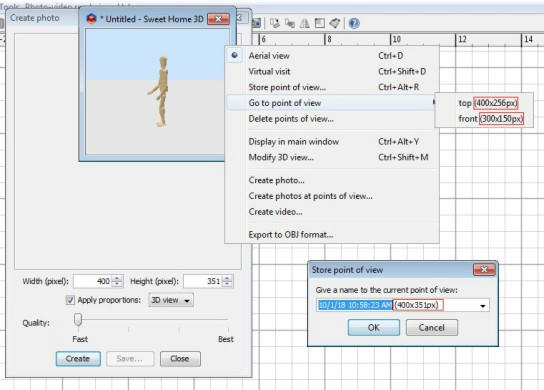544x390 pixels.
Task: Click the 'Fast' quality label
Action: [x=80, y=339]
